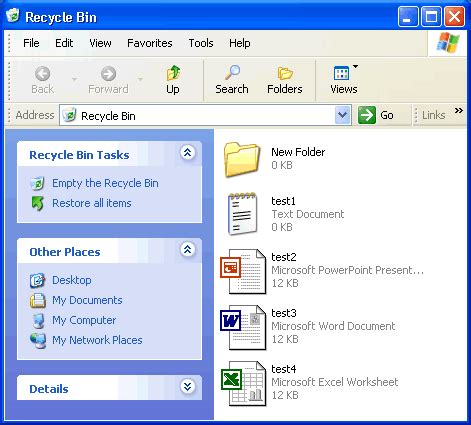471x425 pixels.
Task: Open the Address bar dropdown arrow
Action: (x=342, y=115)
